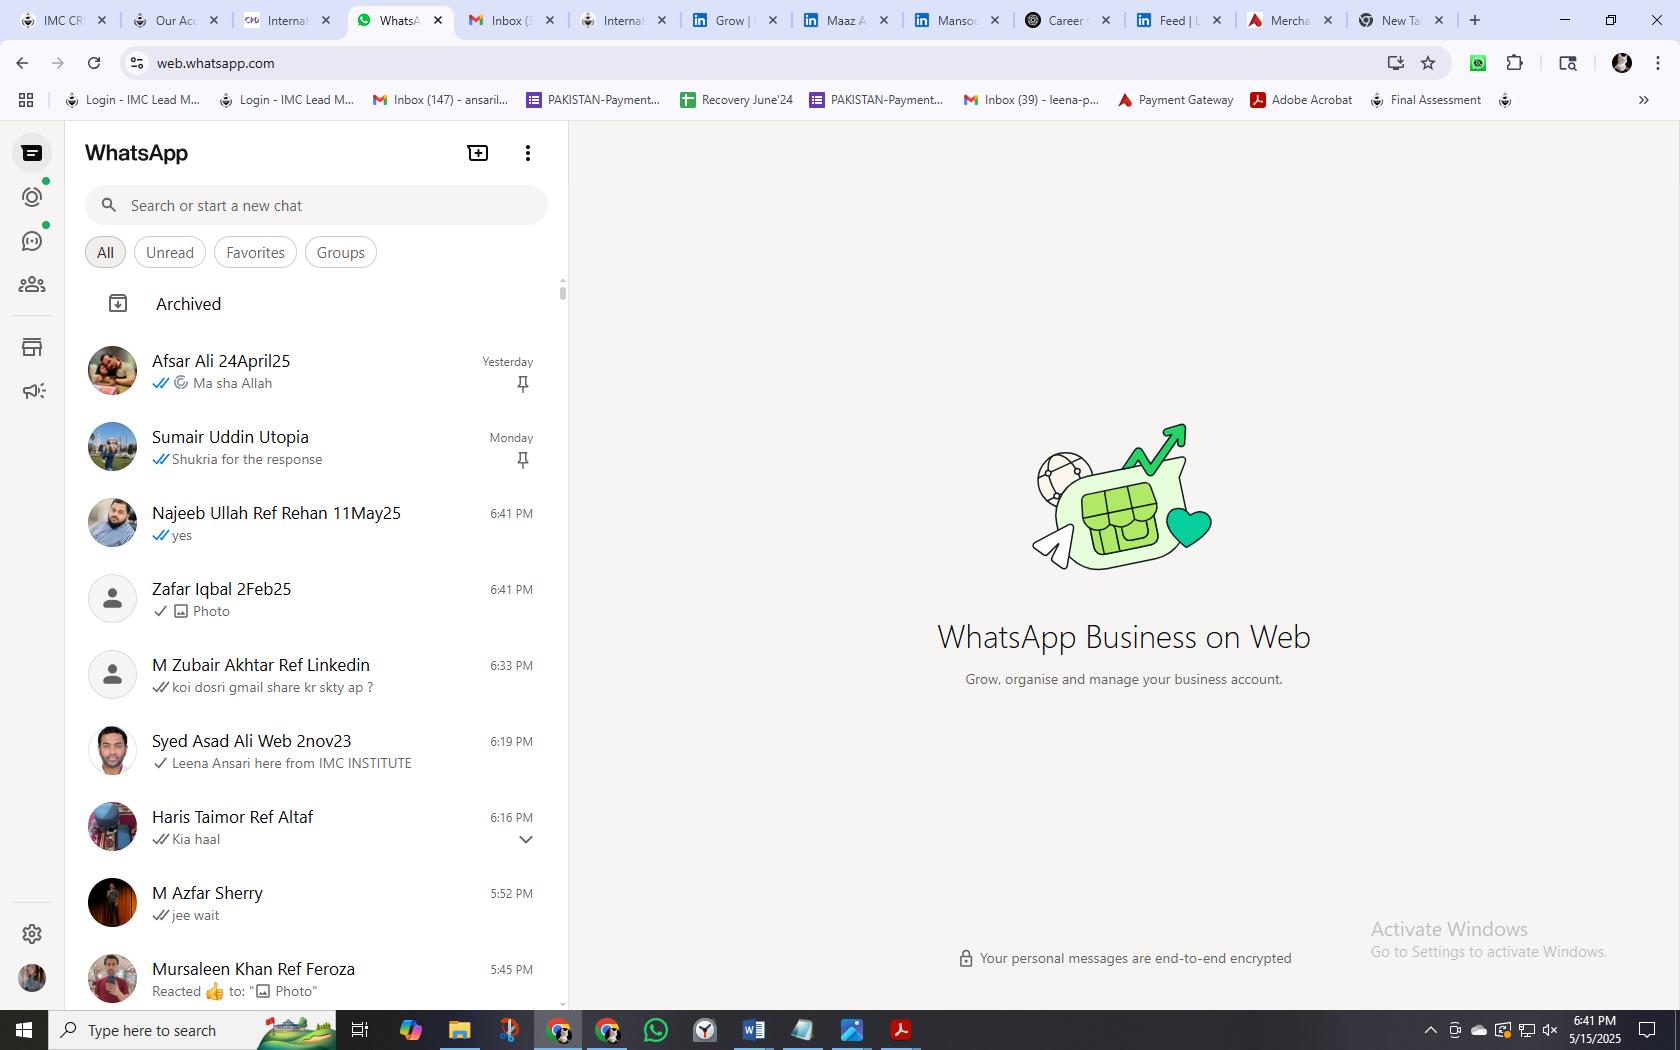Open the Advertise megaphone icon
The height and width of the screenshot is (1050, 1680).
pos(33,391)
